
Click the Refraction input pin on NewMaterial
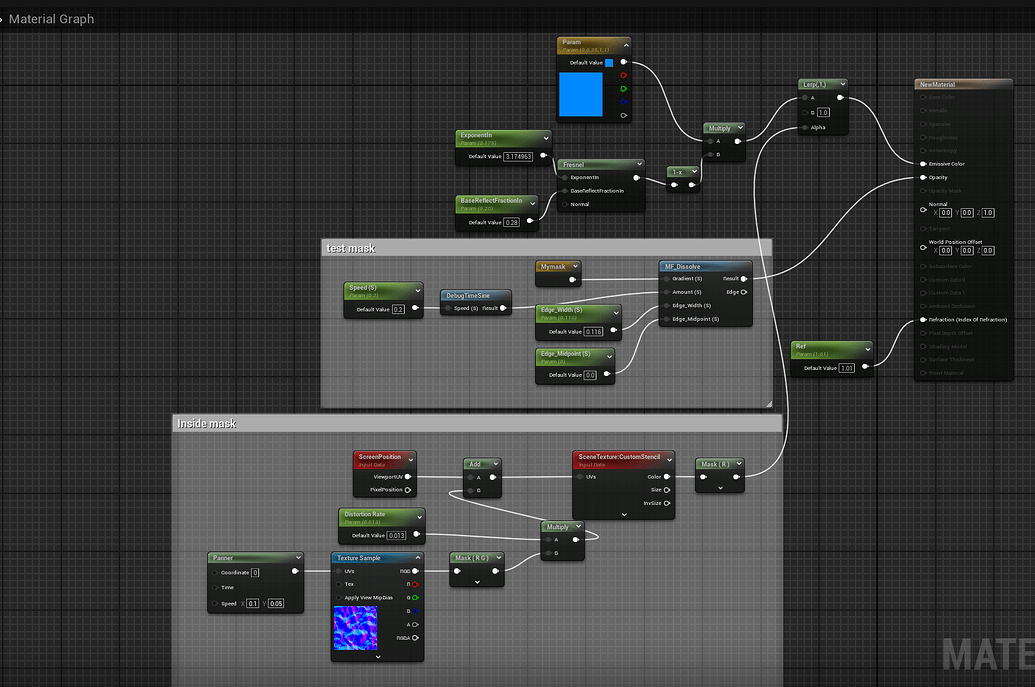tap(923, 320)
